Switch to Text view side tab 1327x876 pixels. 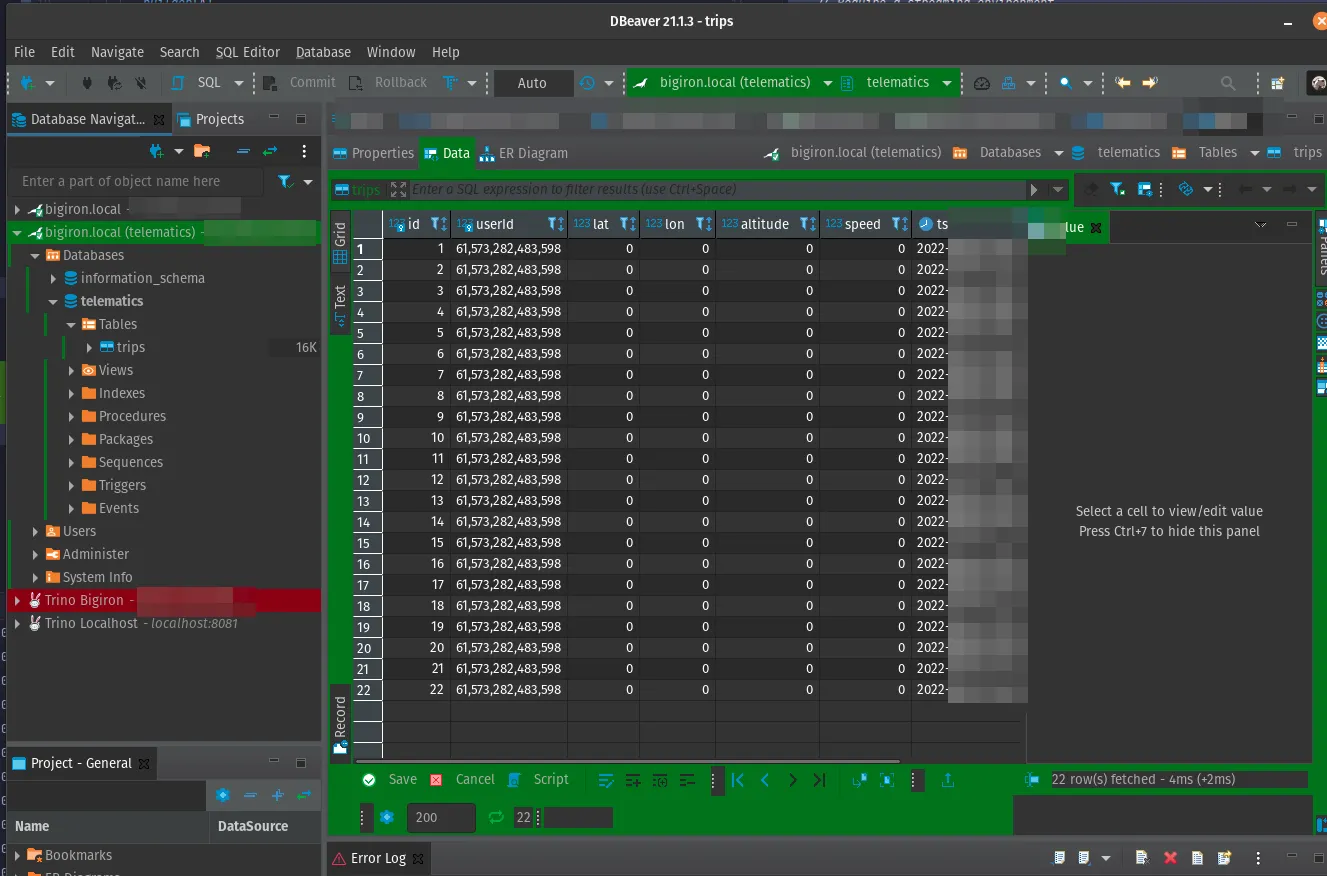[340, 305]
